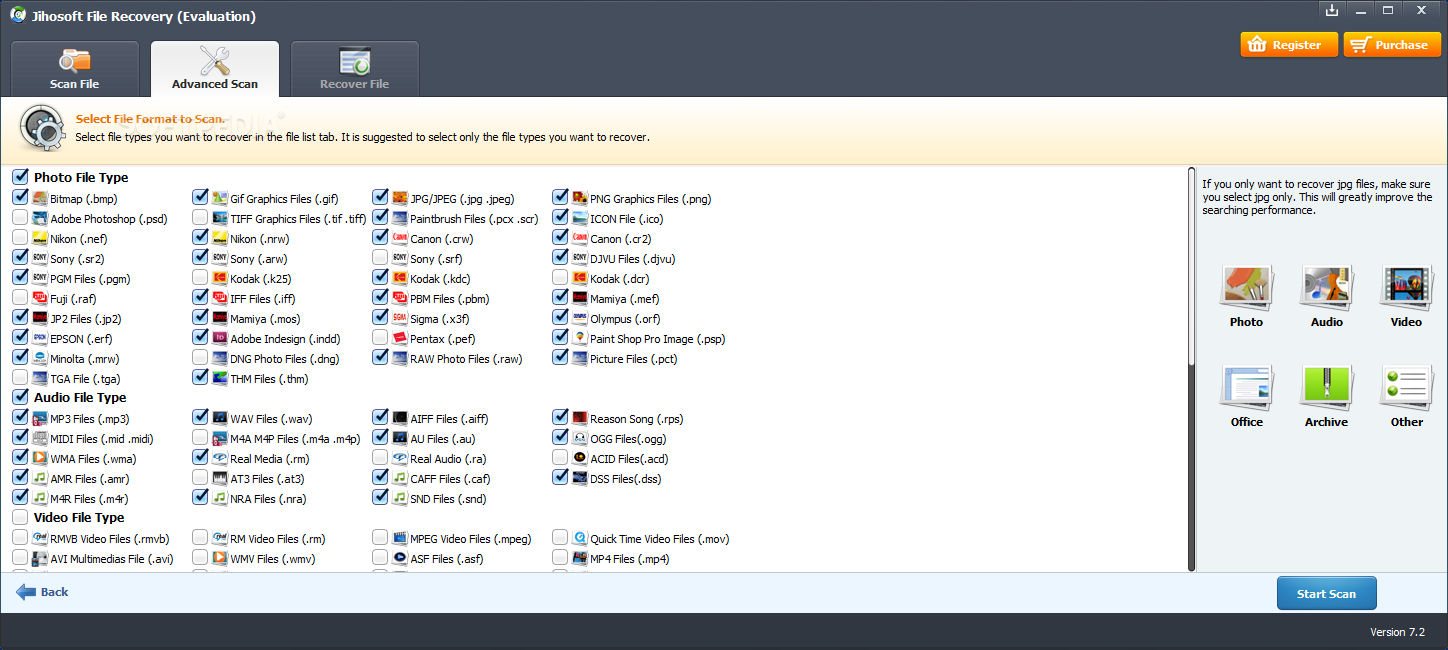Click the AVI Multimedias File icon
Screen dimensions: 1448x650
click(40, 558)
